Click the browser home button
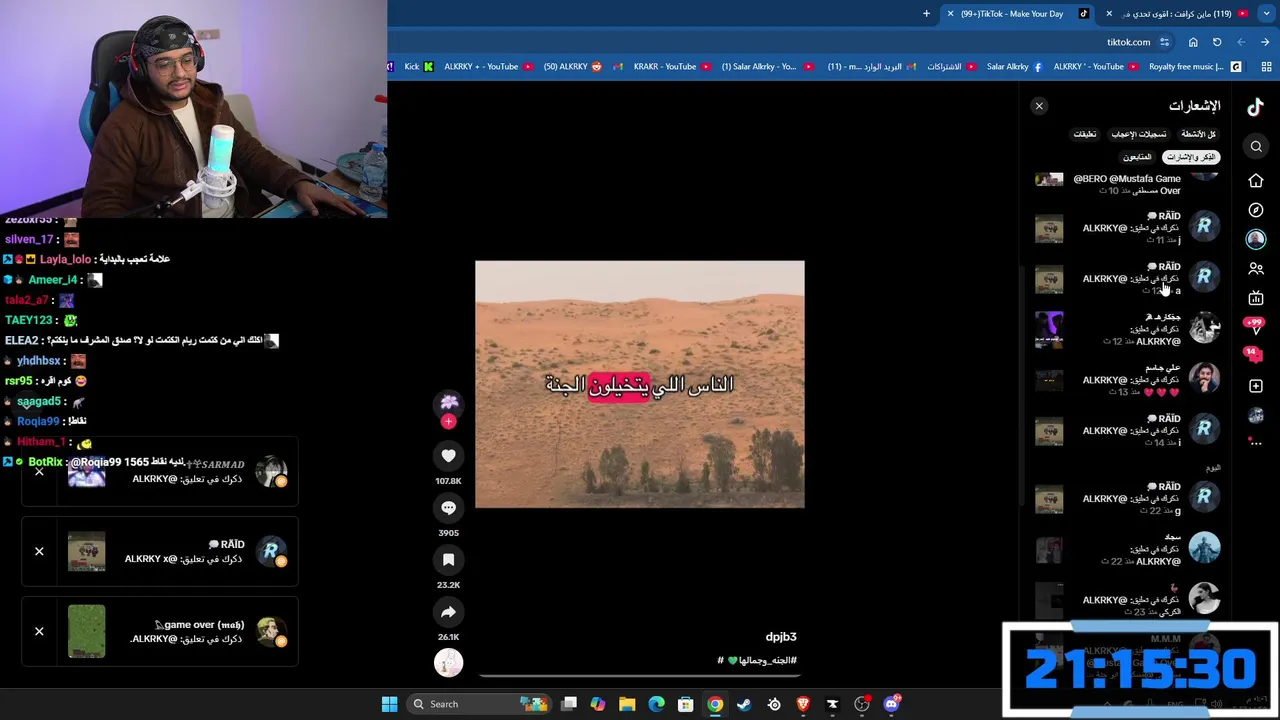Viewport: 1280px width, 720px height. coord(1193,42)
